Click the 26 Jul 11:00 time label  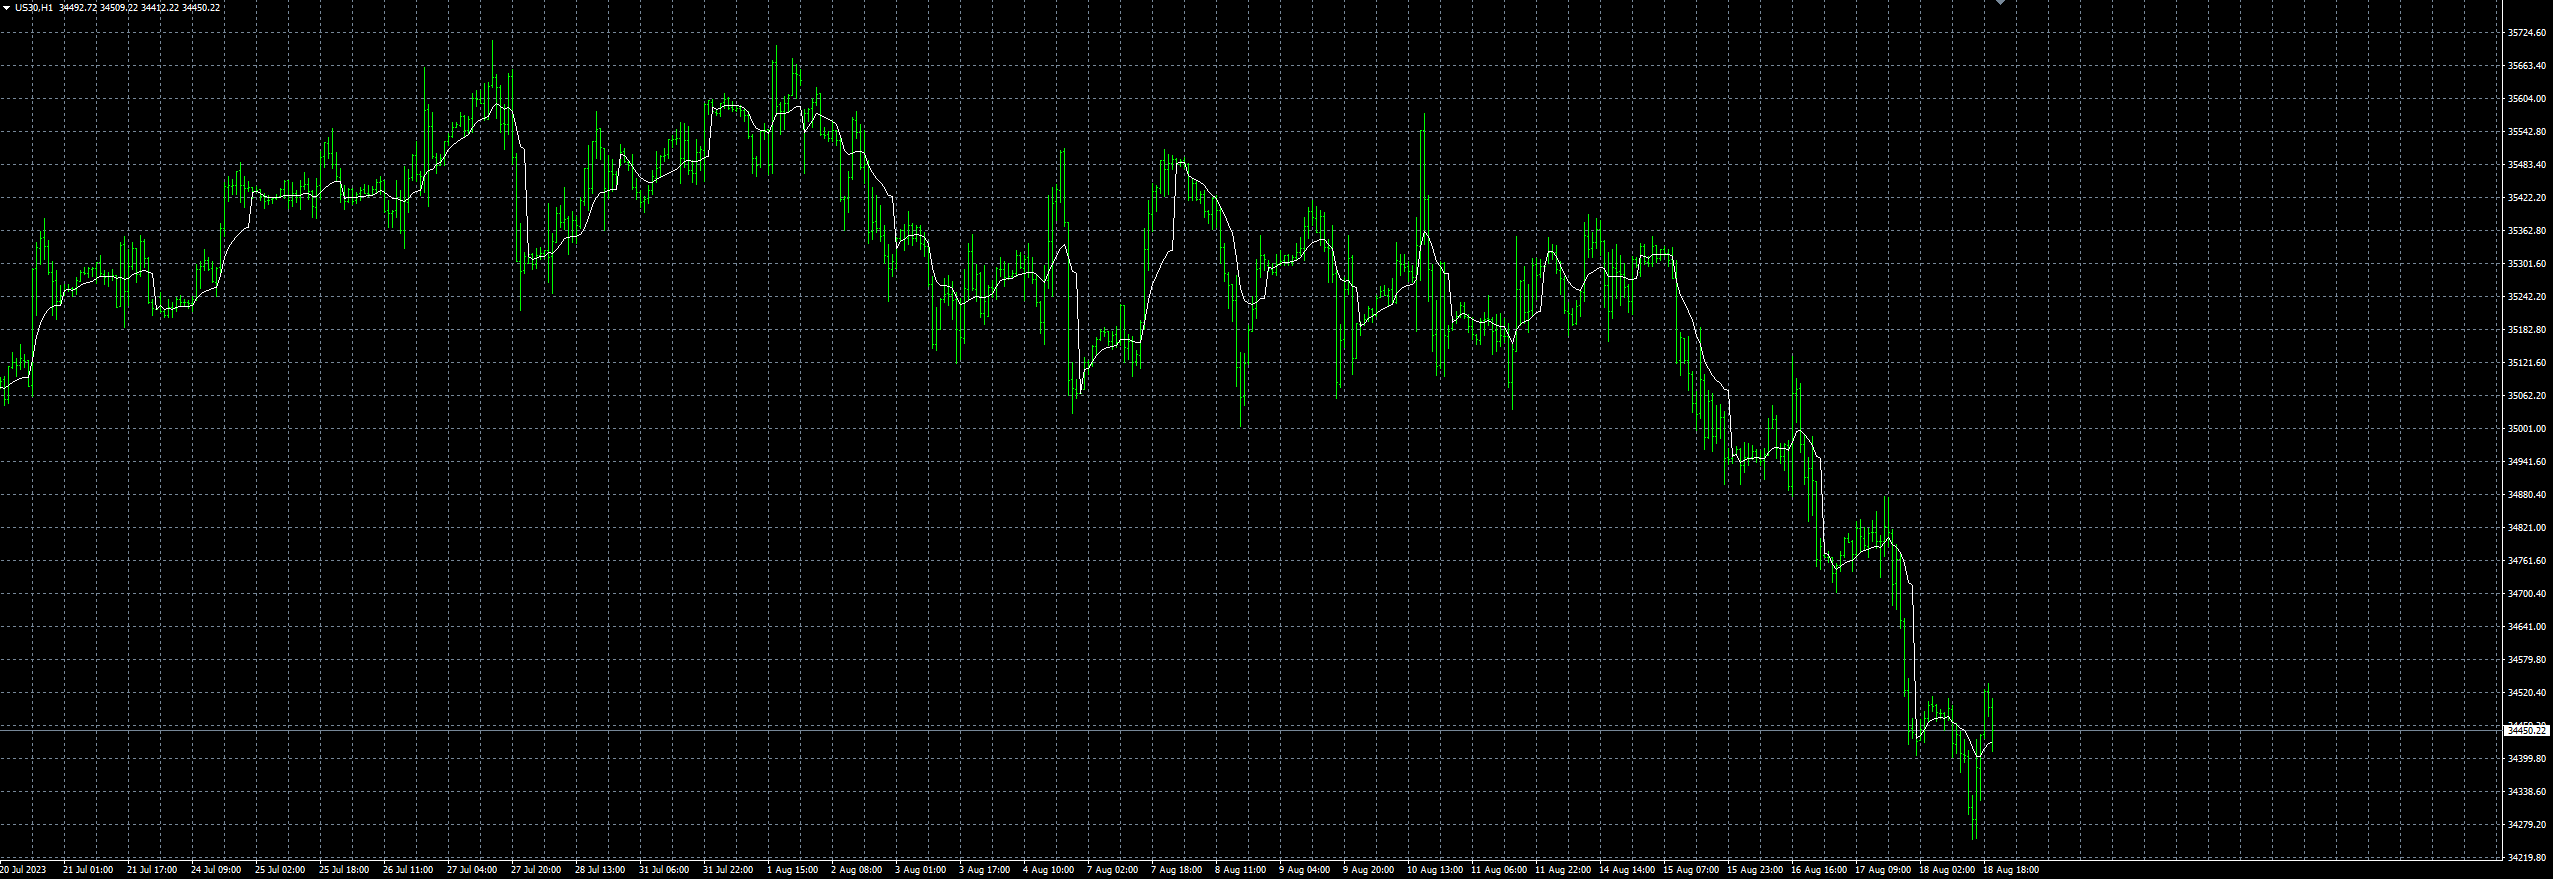pos(408,870)
